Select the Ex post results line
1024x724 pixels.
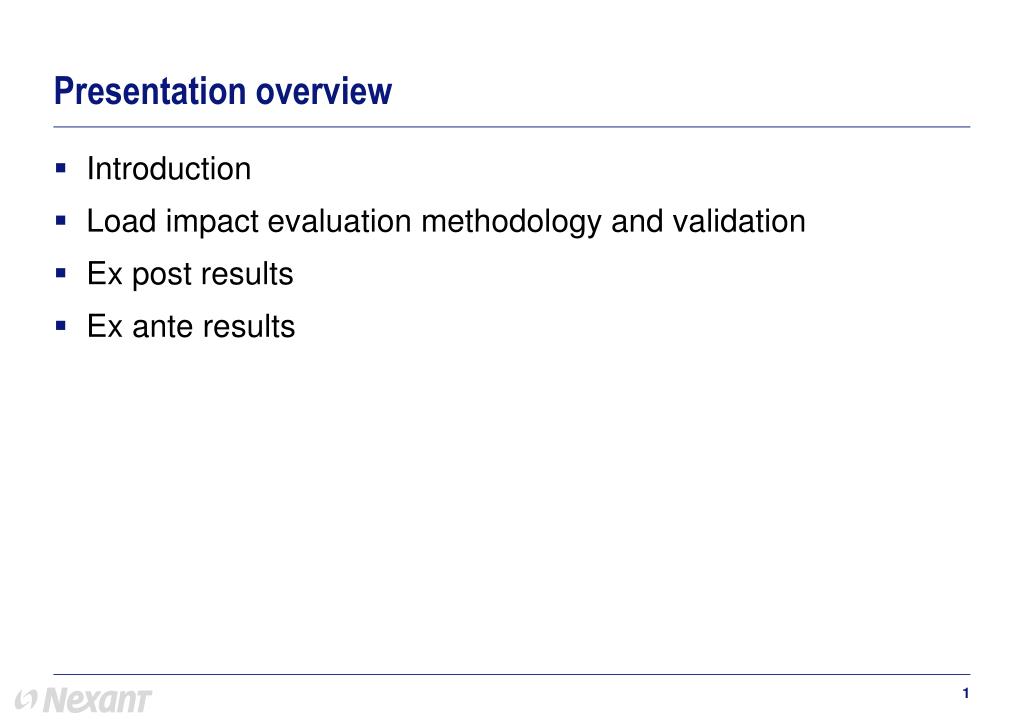(x=190, y=274)
